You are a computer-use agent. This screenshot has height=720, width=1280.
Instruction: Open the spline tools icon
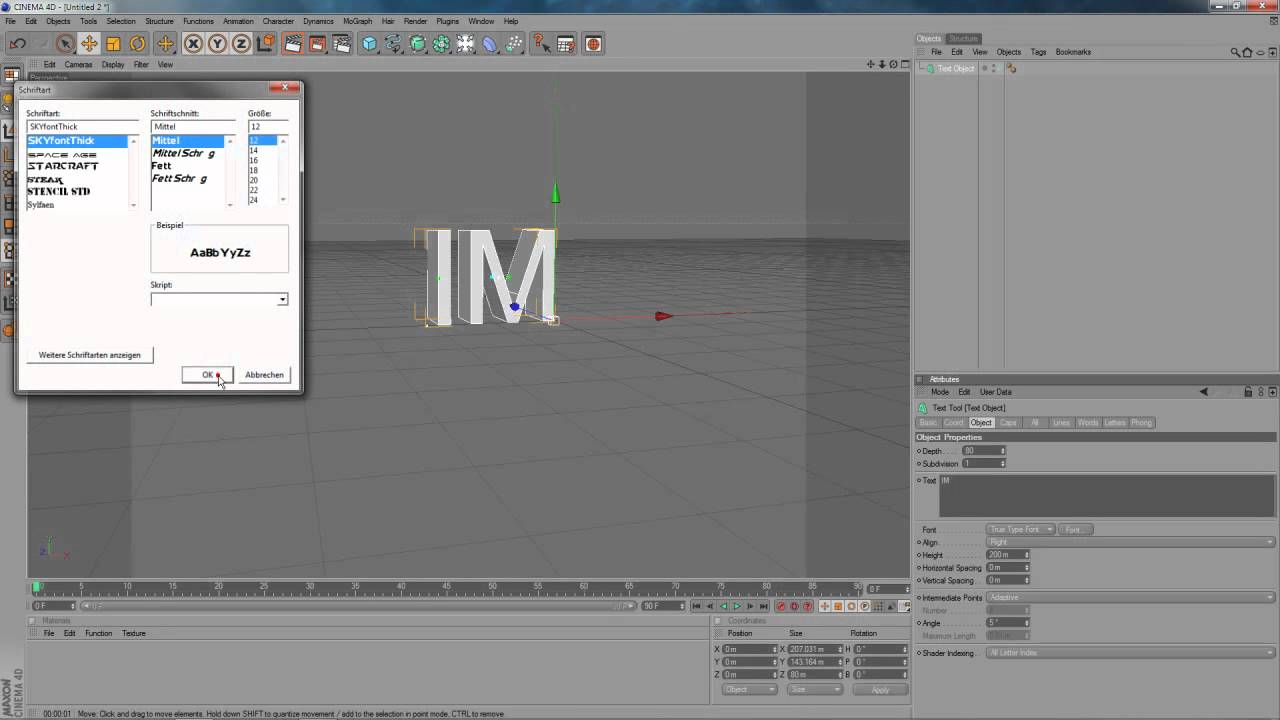click(393, 44)
